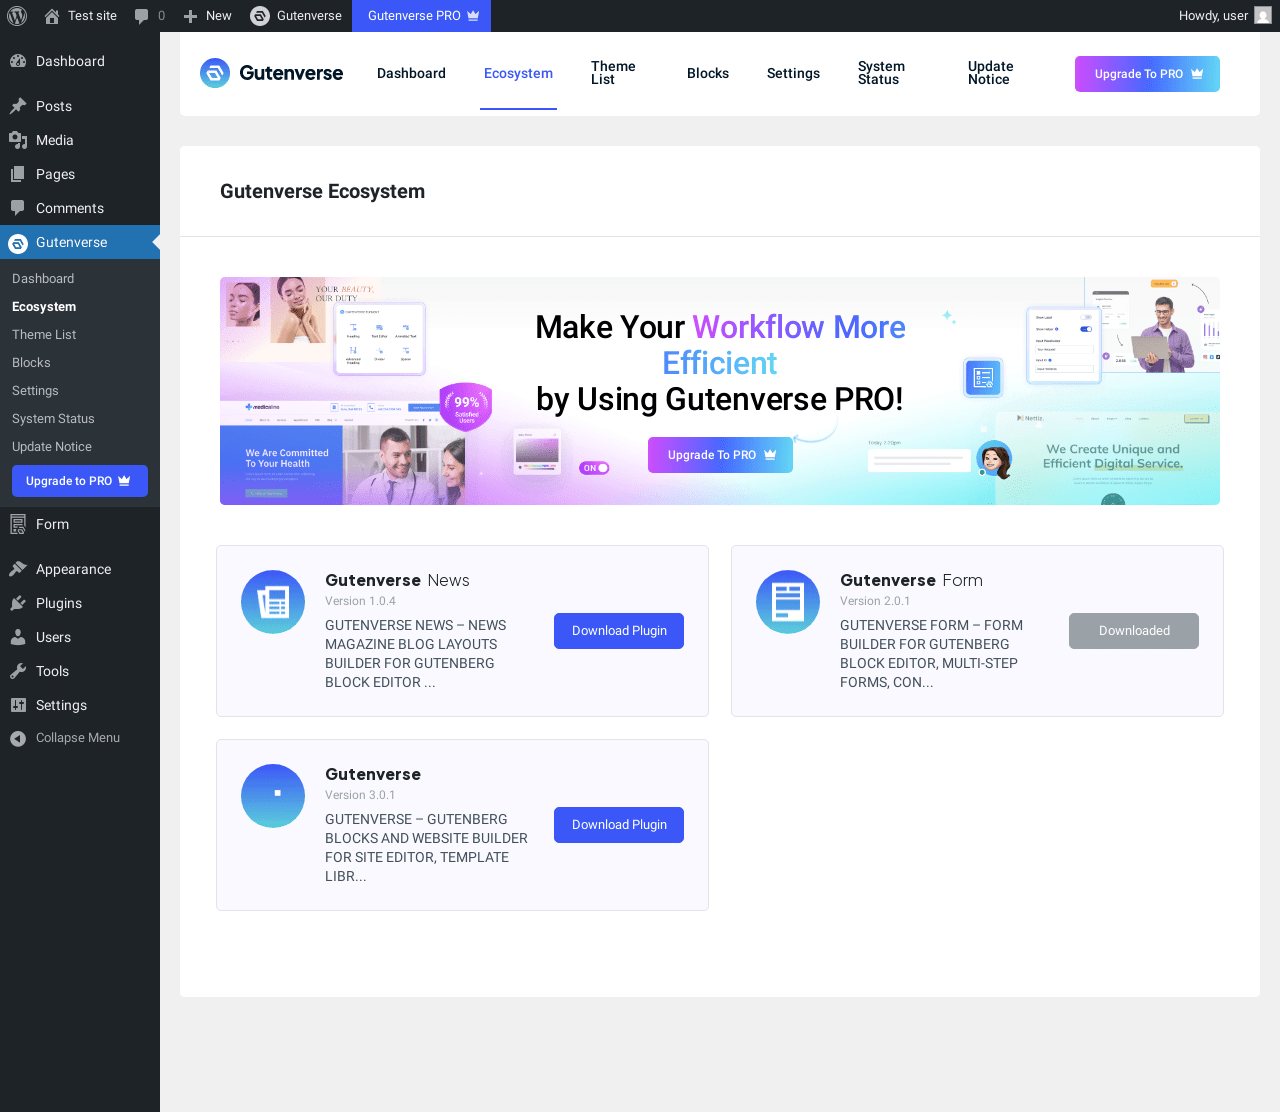The width and height of the screenshot is (1280, 1112).
Task: Open the Media menu icon in sidebar
Action: pos(18,140)
